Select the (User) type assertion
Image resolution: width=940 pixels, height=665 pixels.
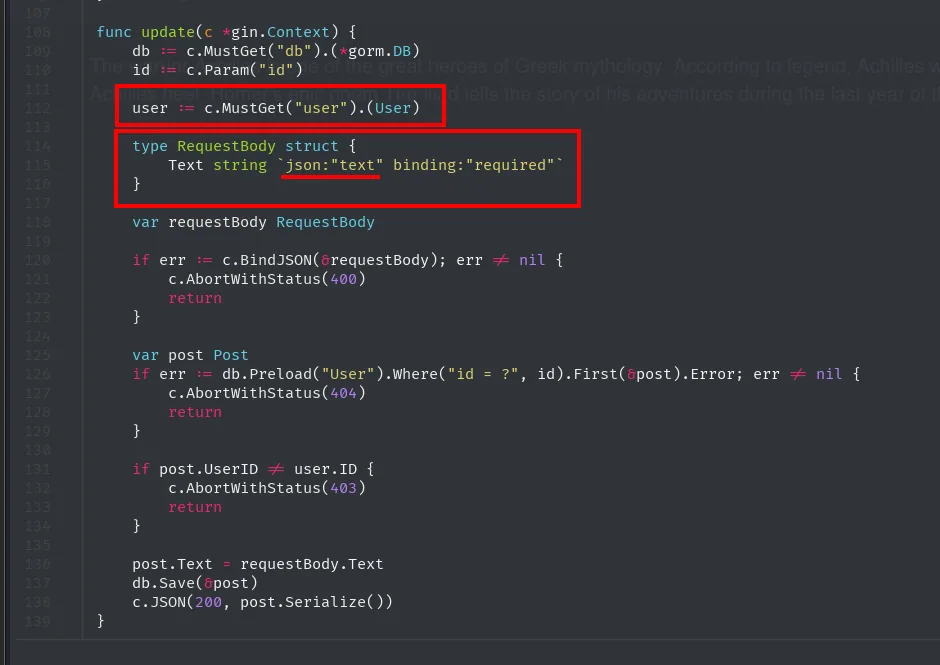click(x=393, y=108)
